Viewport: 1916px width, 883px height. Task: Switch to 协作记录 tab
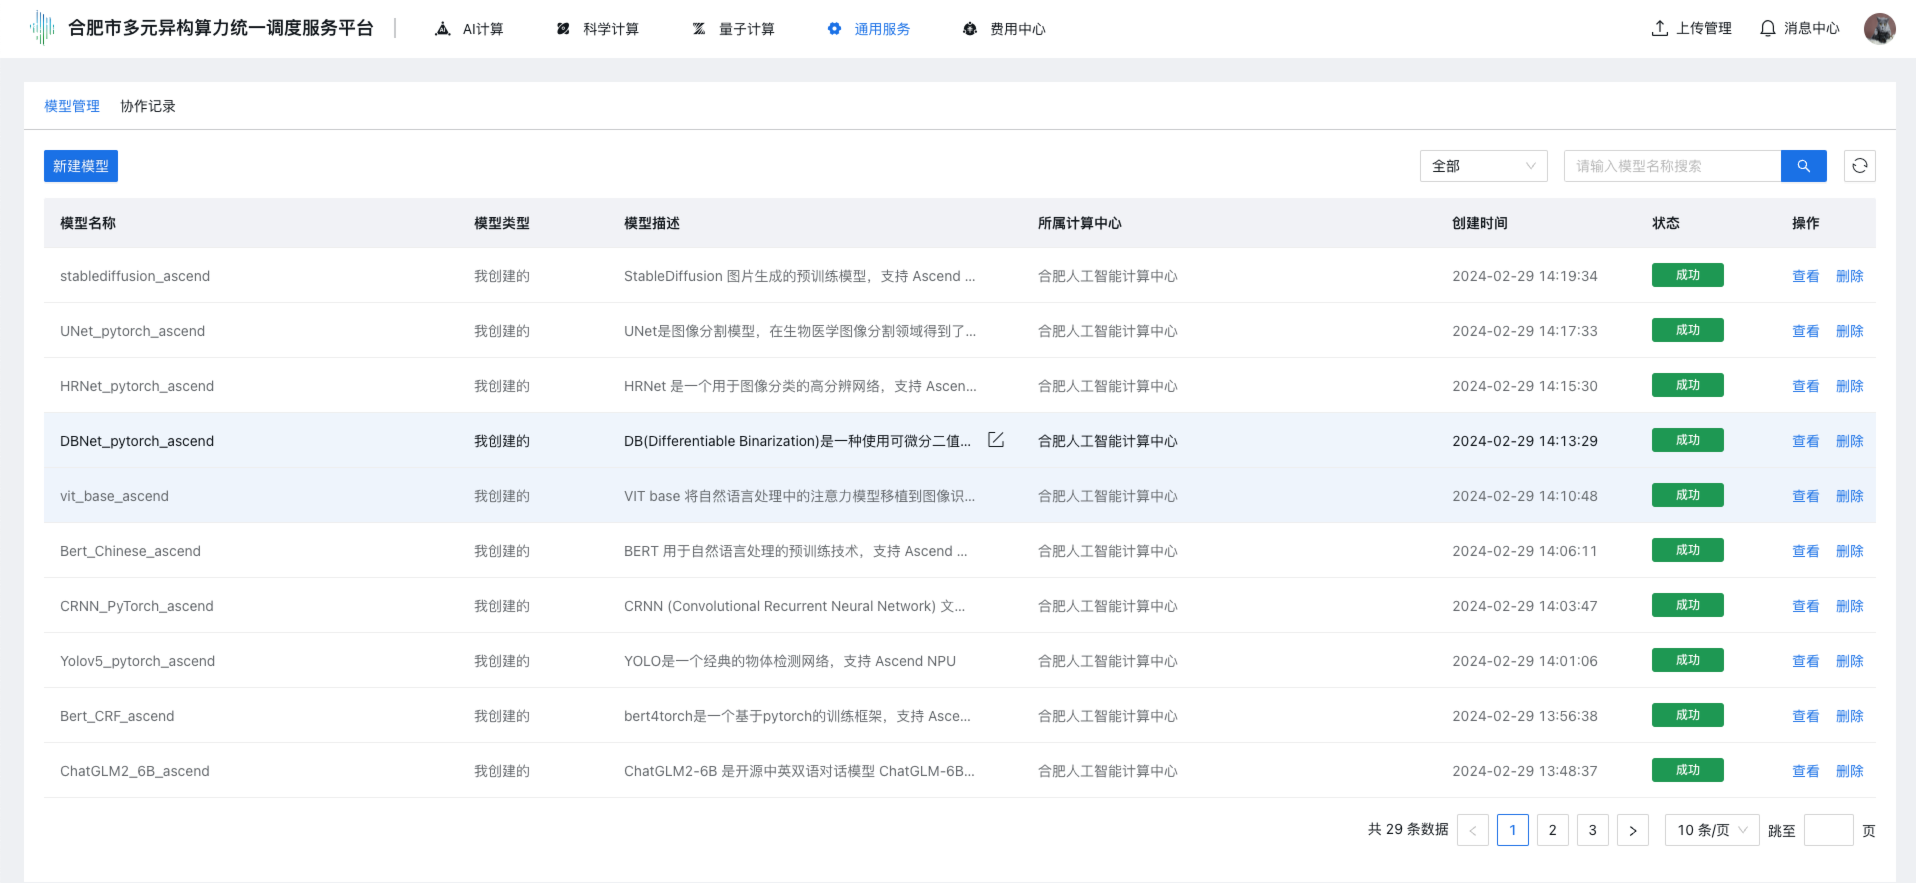[148, 106]
